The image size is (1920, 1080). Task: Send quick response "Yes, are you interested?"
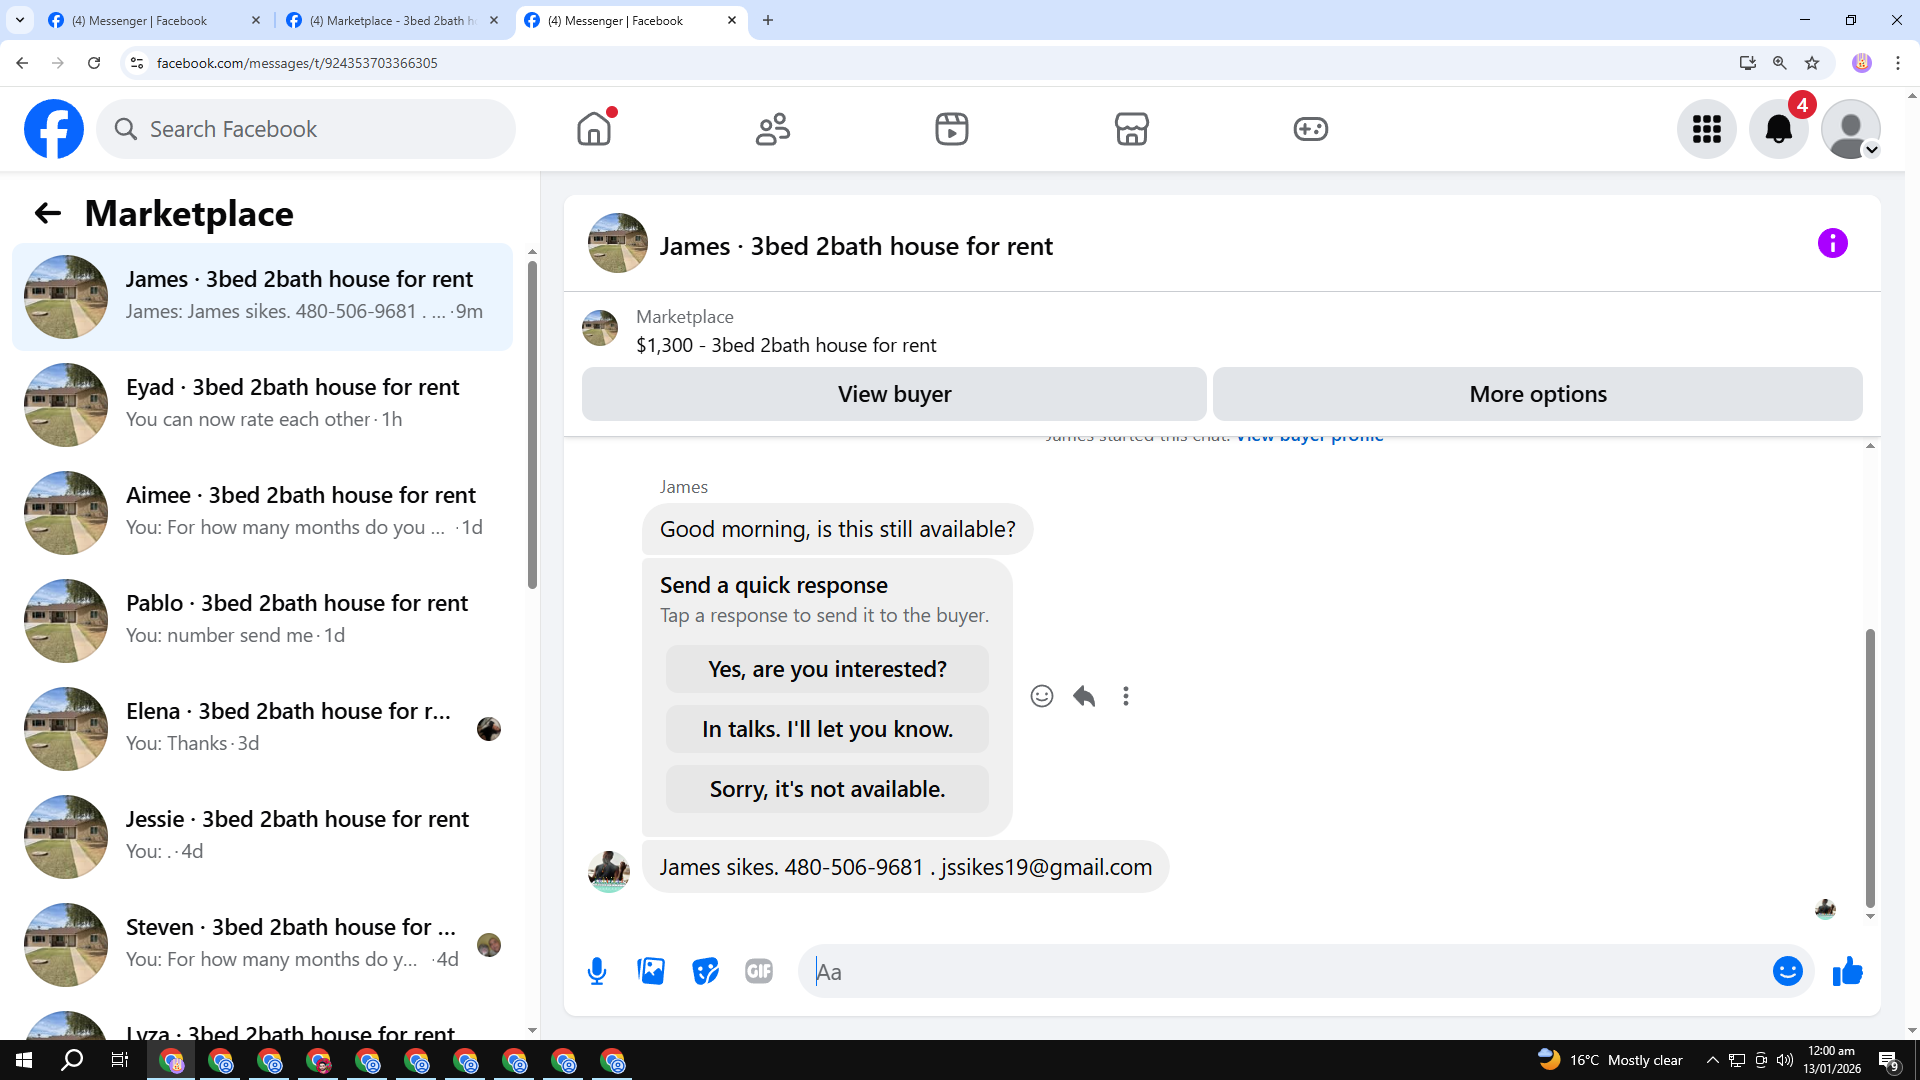[827, 669]
